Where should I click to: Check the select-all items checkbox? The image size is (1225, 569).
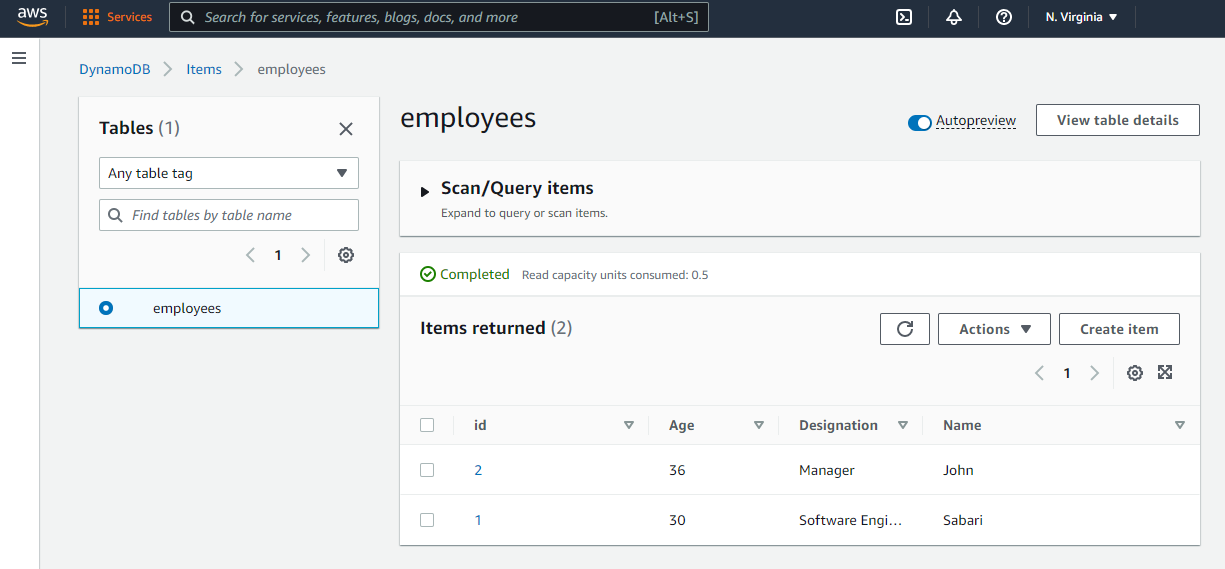pos(427,425)
